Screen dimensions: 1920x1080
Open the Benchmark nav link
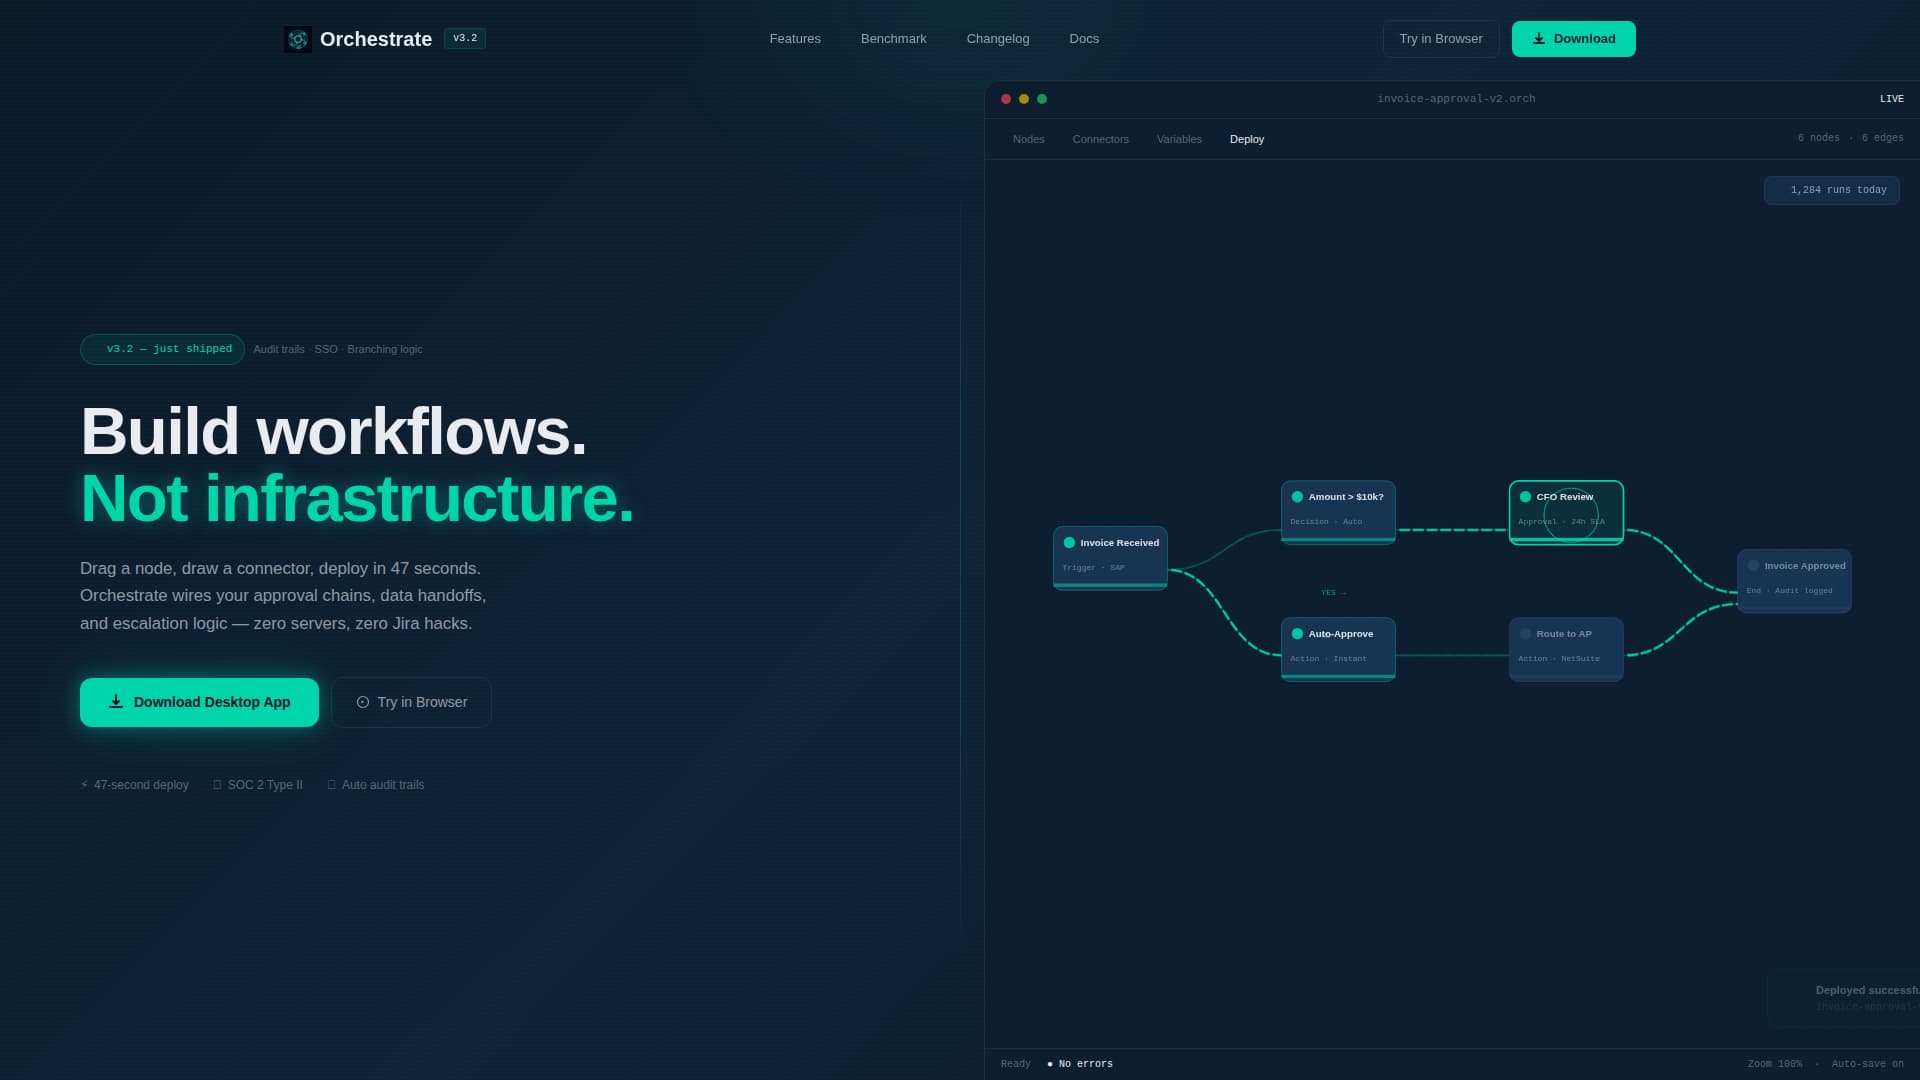893,39
